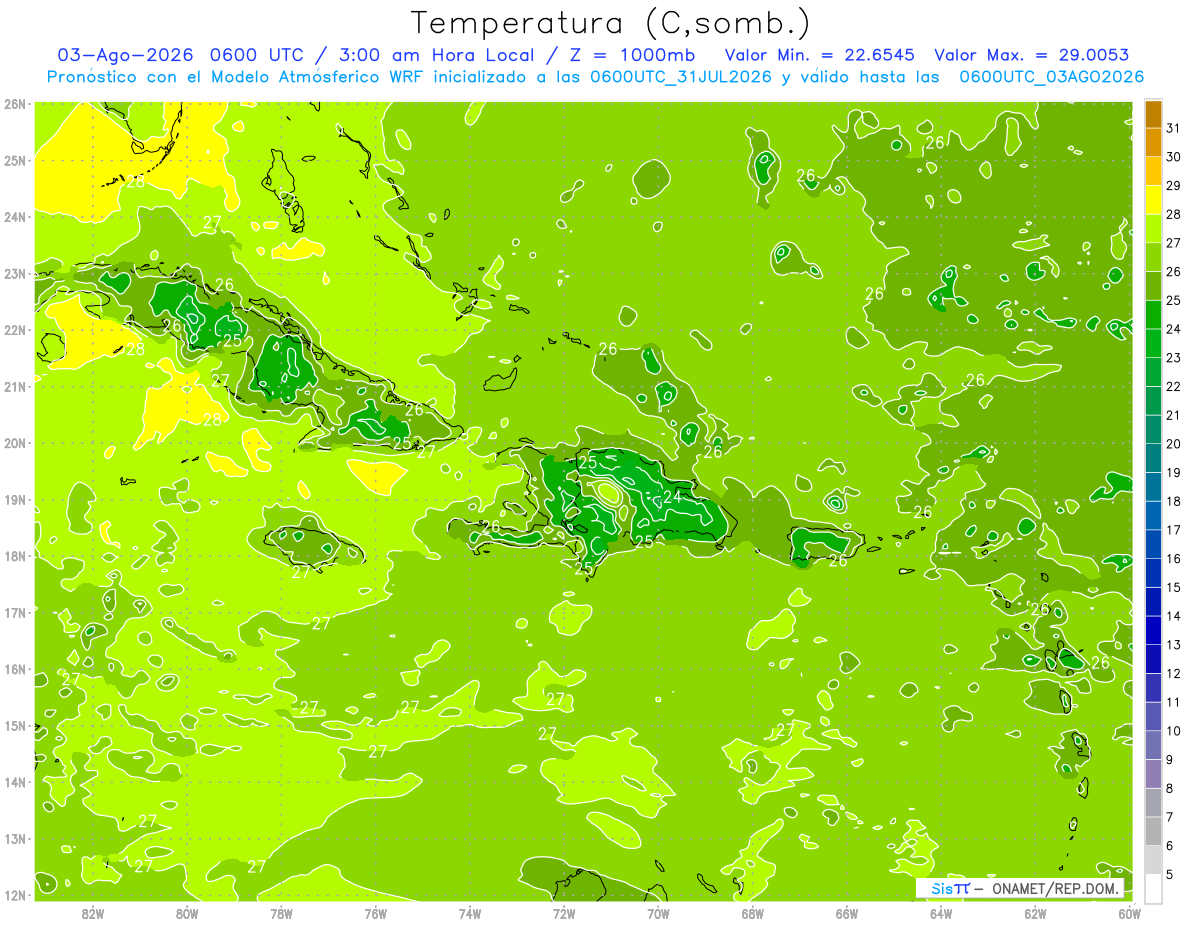
Task: Pick the green color-scale band between 24 and 25
Action: [x=1153, y=315]
